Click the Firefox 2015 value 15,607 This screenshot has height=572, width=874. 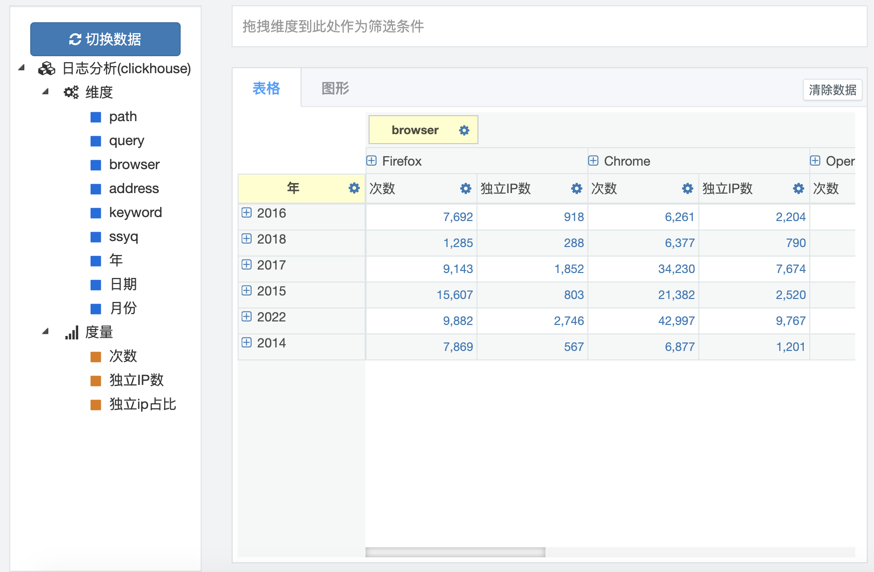coord(454,295)
